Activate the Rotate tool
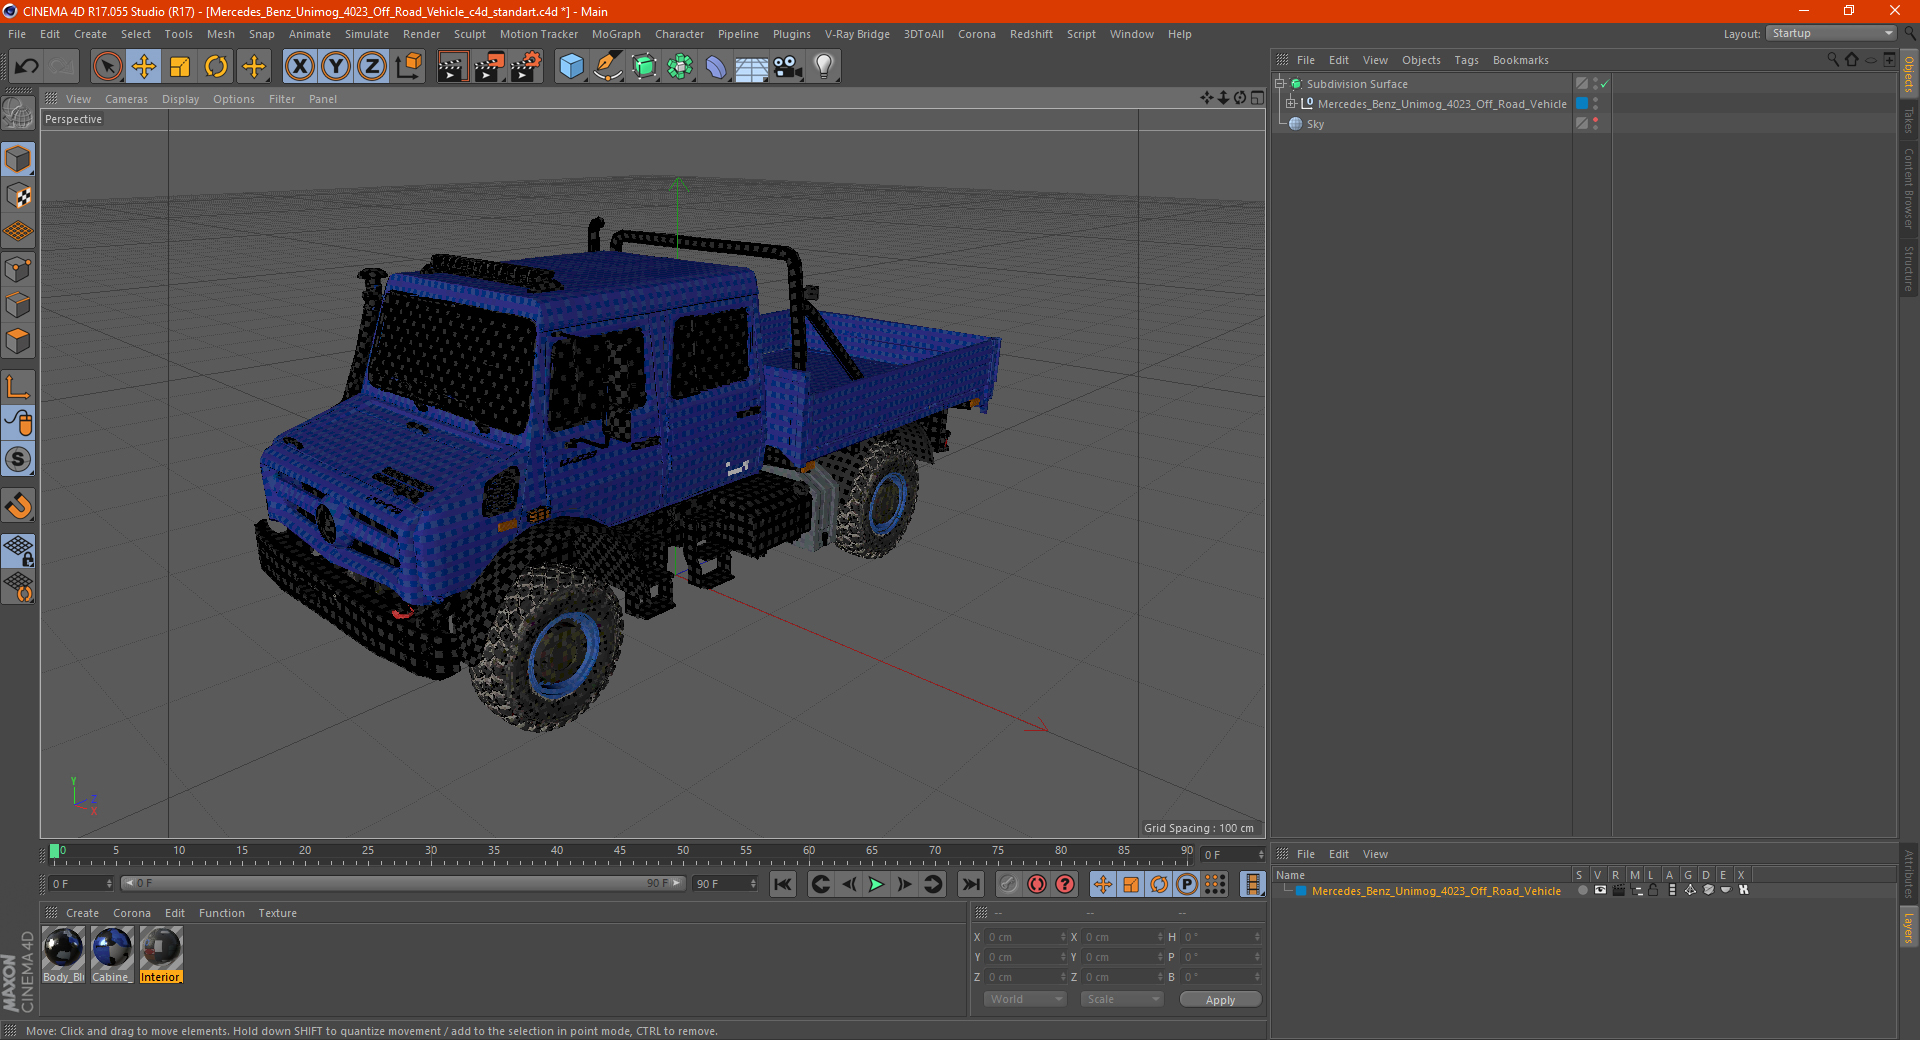 click(216, 67)
